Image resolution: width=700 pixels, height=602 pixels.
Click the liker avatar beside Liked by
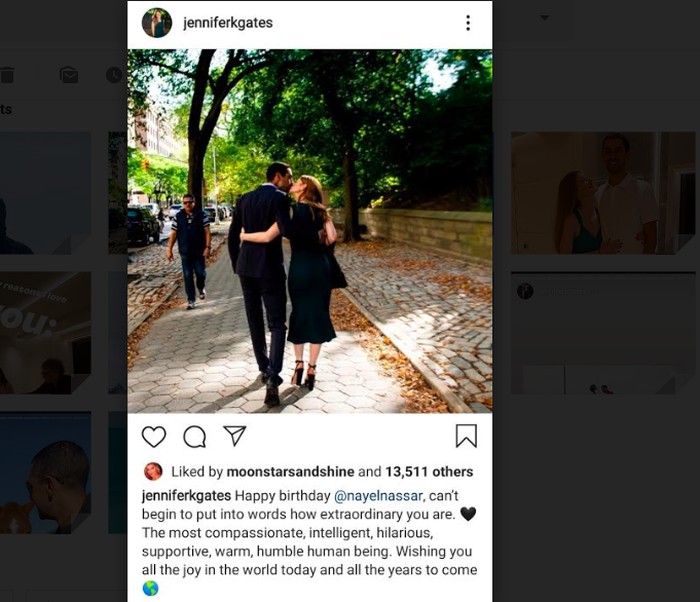point(153,472)
